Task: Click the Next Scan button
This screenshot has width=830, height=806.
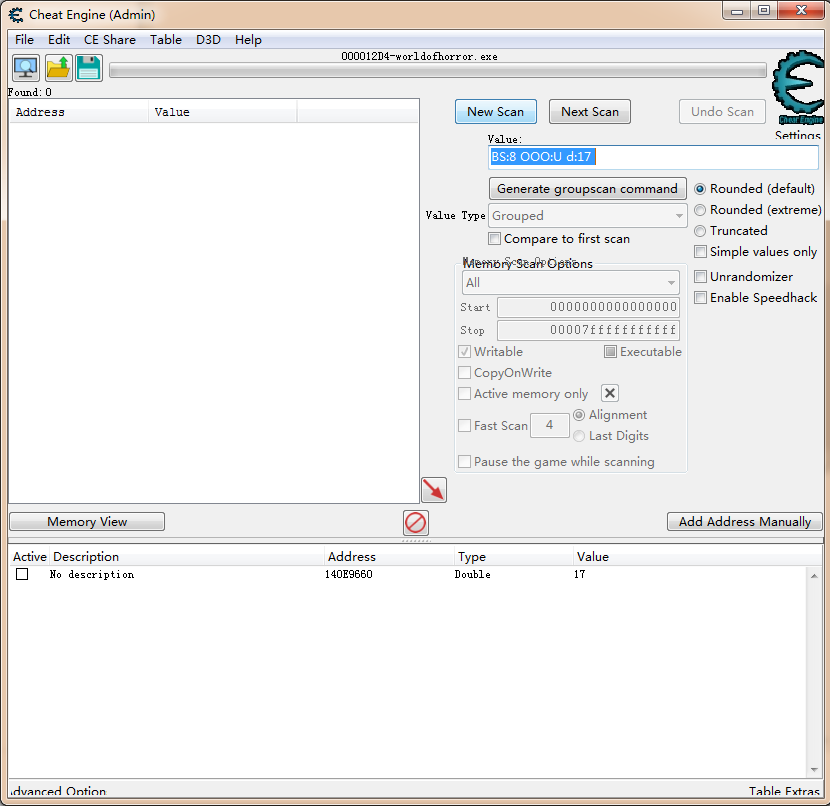Action: tap(590, 112)
